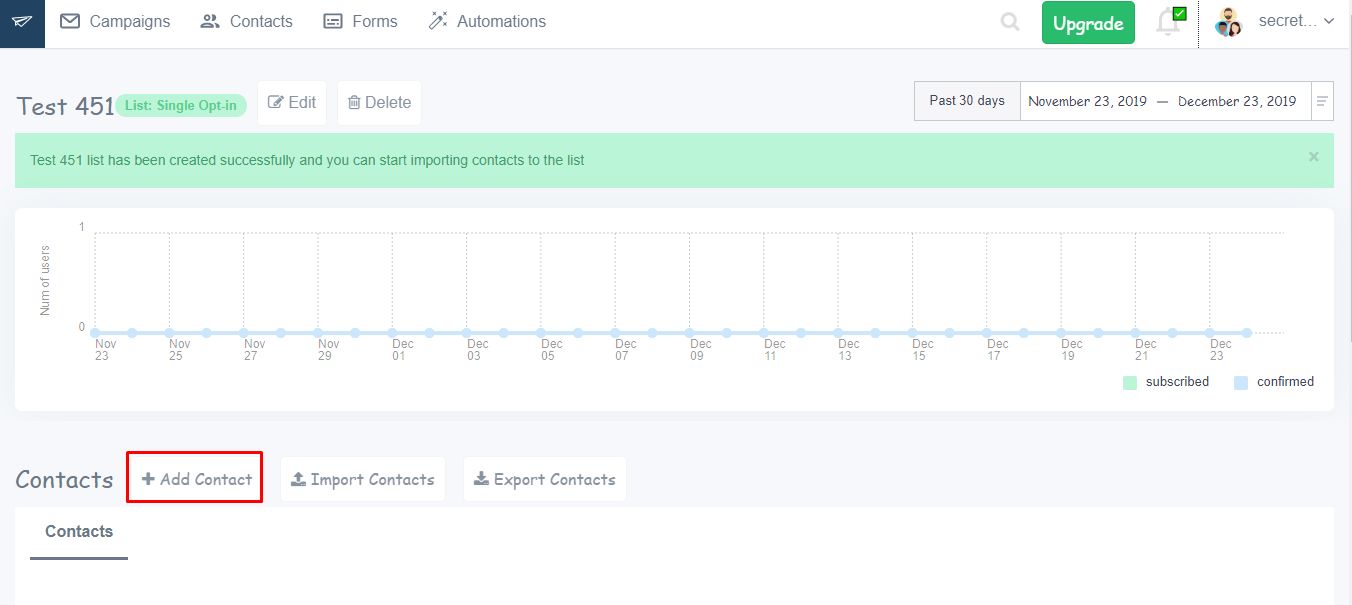Screen dimensions: 1352x605
Task: Open the date range options menu icon
Action: (1322, 101)
